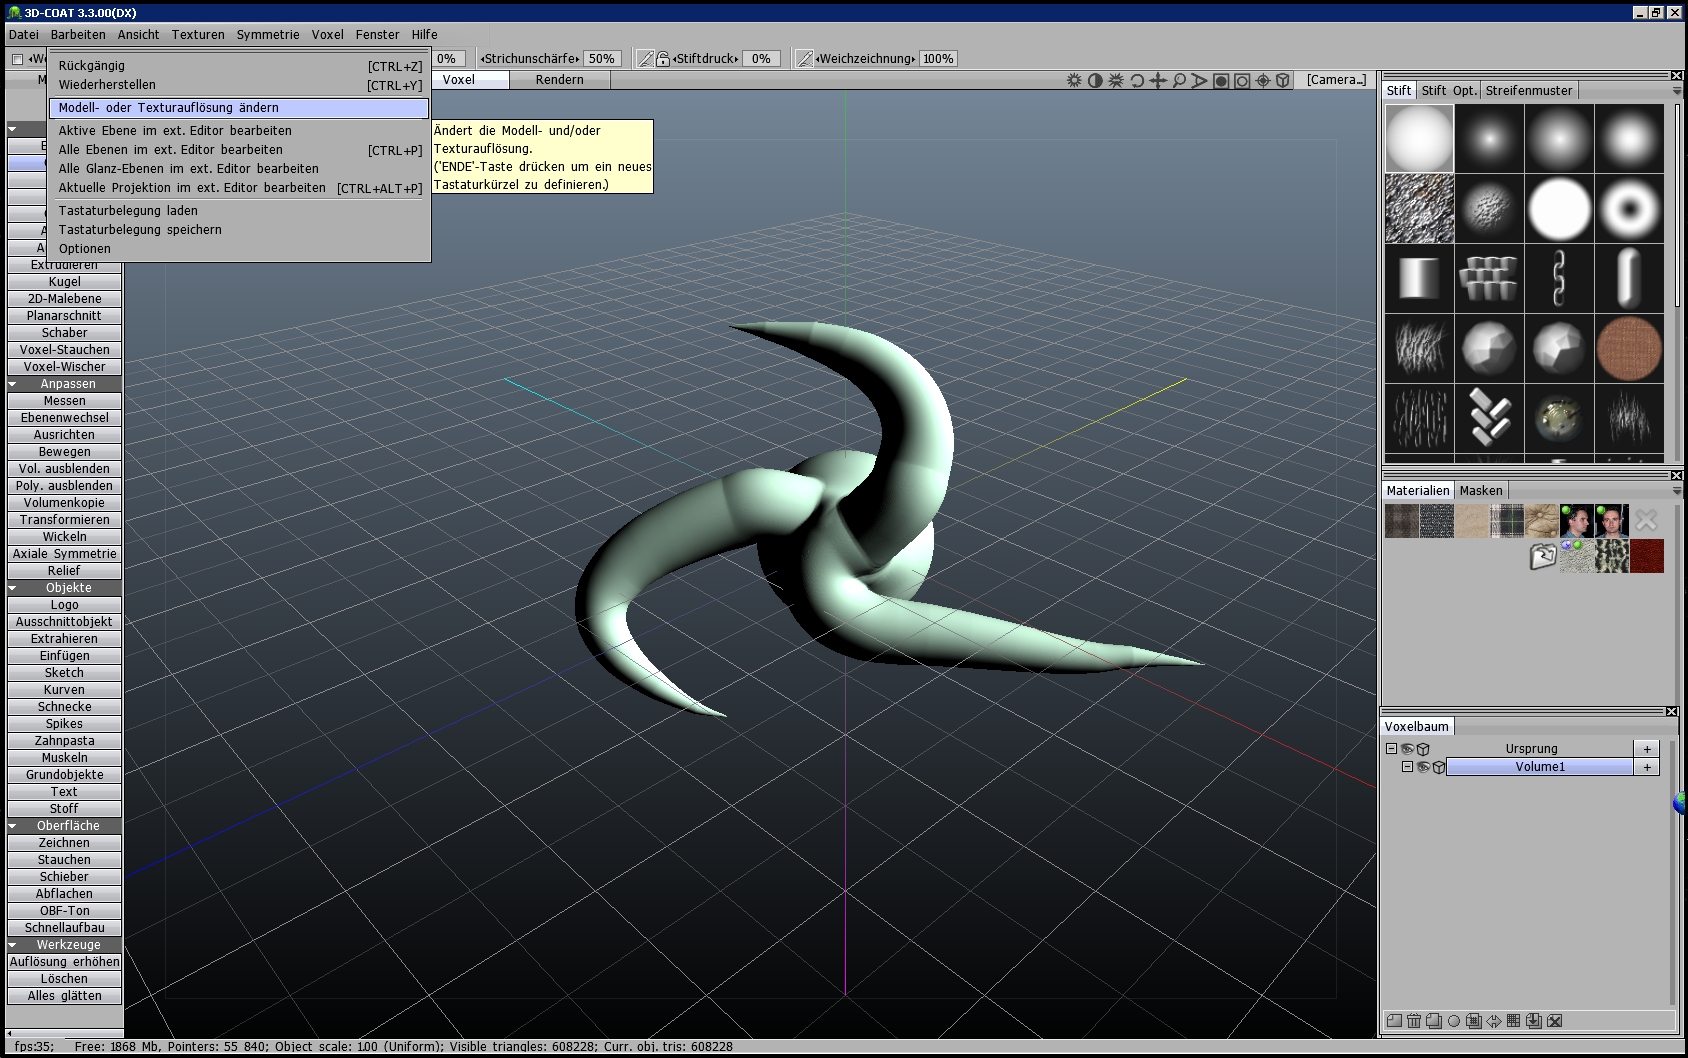
Task: Click the zoom magnifier camera icon
Action: tap(1179, 80)
